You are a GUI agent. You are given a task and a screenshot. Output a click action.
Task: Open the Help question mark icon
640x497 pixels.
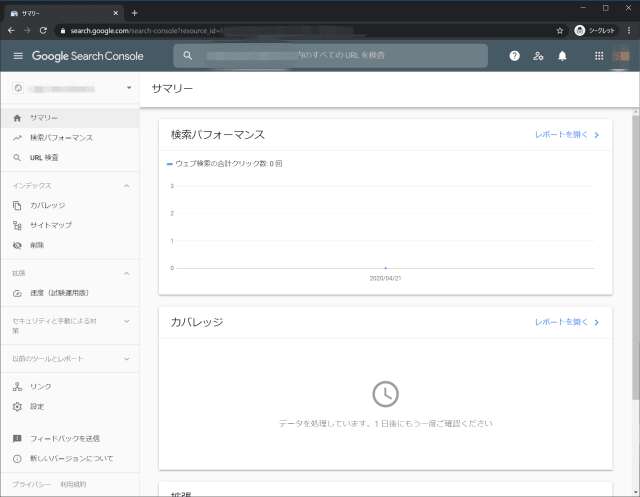pos(514,56)
